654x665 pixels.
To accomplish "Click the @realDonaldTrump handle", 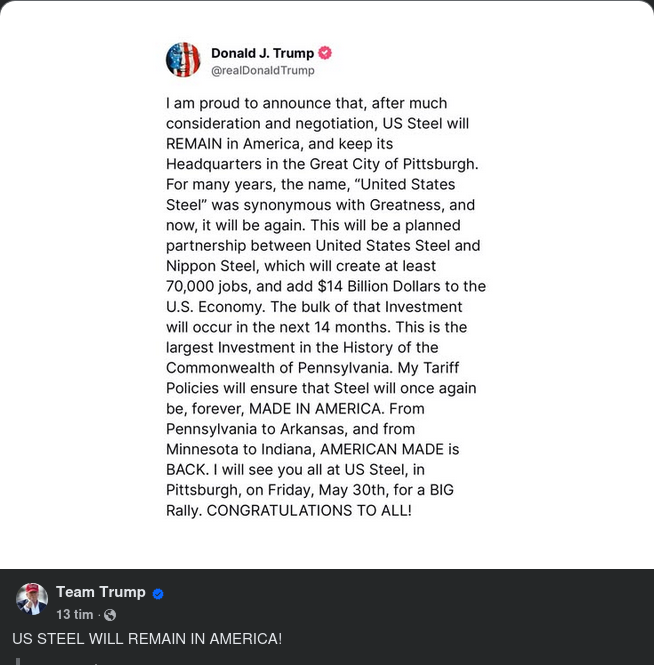I will (262, 71).
